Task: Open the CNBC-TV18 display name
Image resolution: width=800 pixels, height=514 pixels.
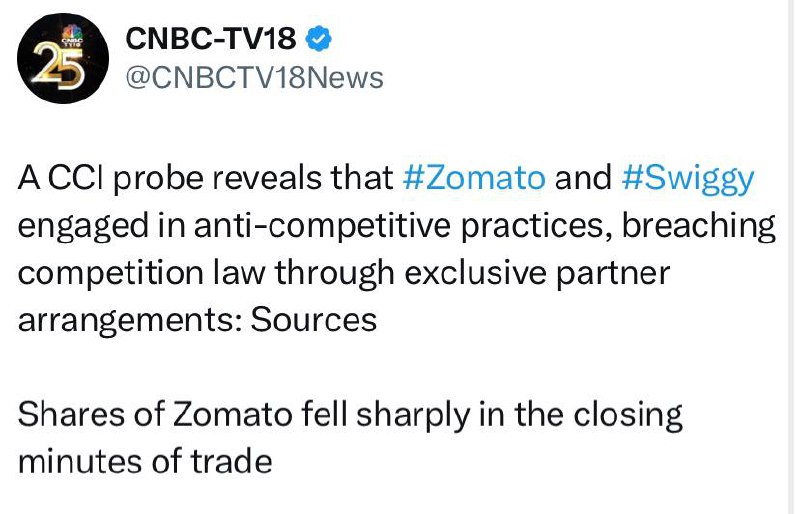Action: coord(211,38)
